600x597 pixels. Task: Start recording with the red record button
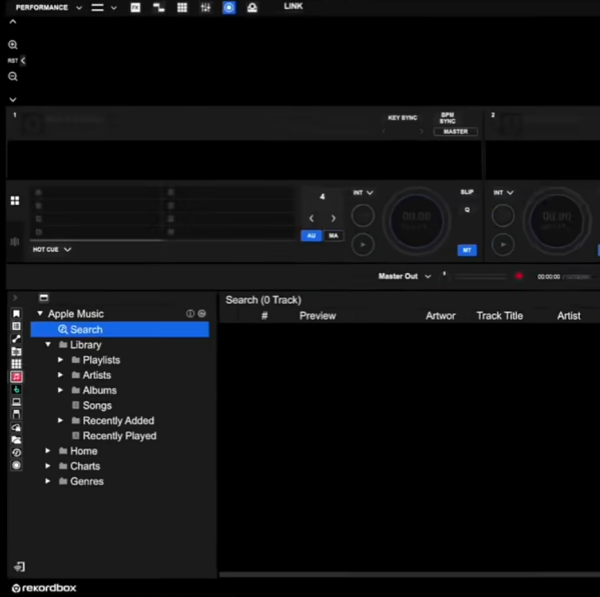click(519, 276)
